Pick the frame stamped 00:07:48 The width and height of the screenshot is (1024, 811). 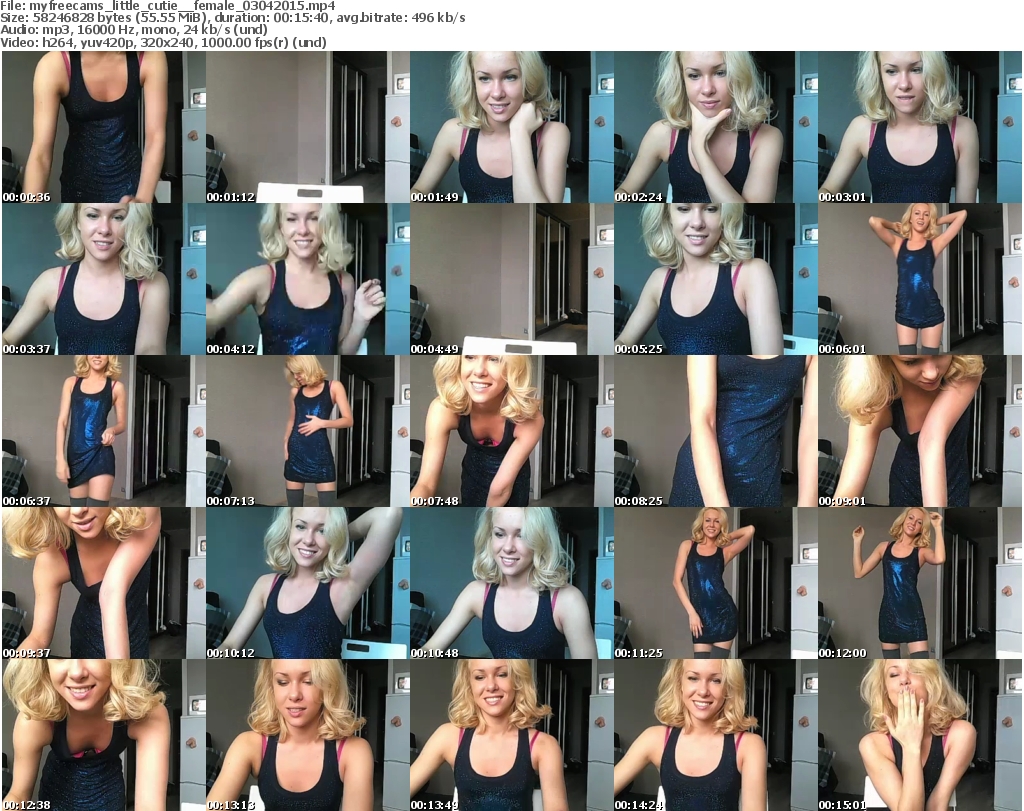[x=511, y=432]
